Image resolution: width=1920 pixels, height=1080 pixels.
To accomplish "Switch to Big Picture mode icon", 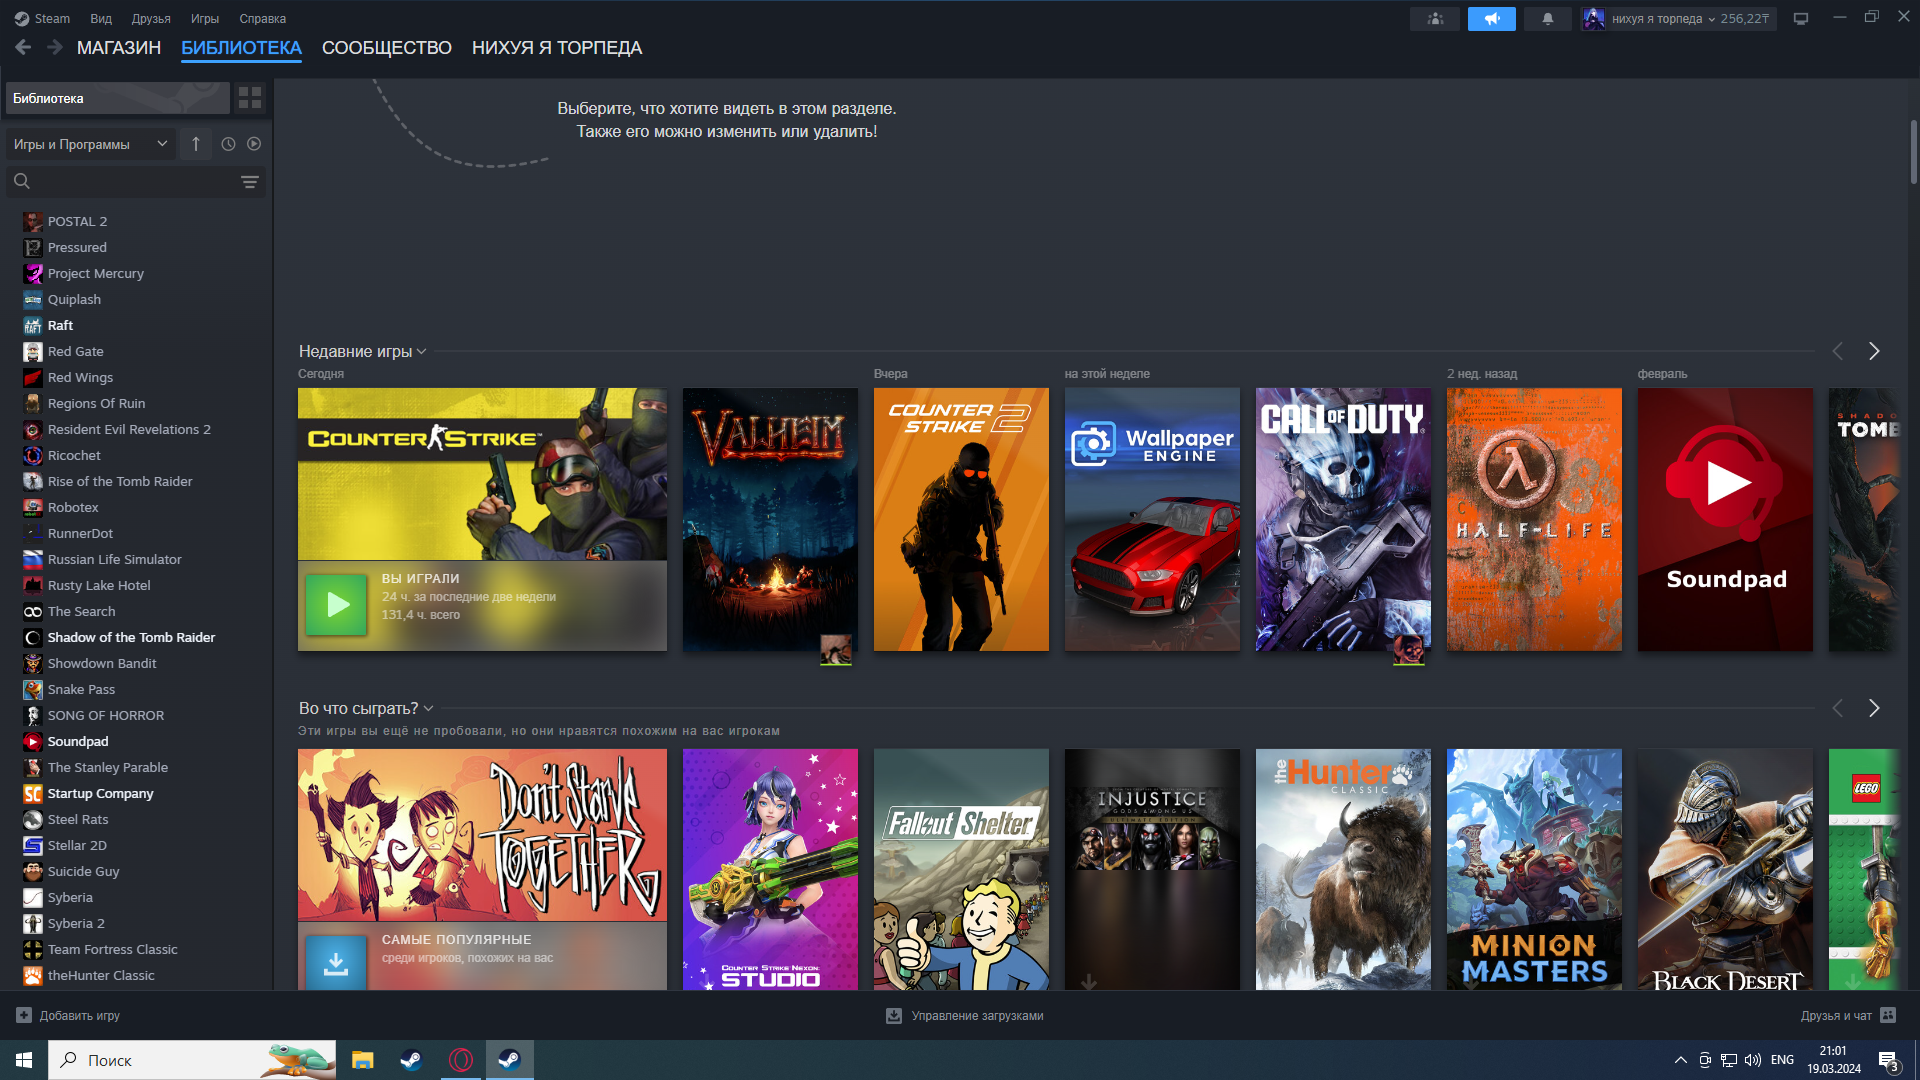I will point(1801,19).
